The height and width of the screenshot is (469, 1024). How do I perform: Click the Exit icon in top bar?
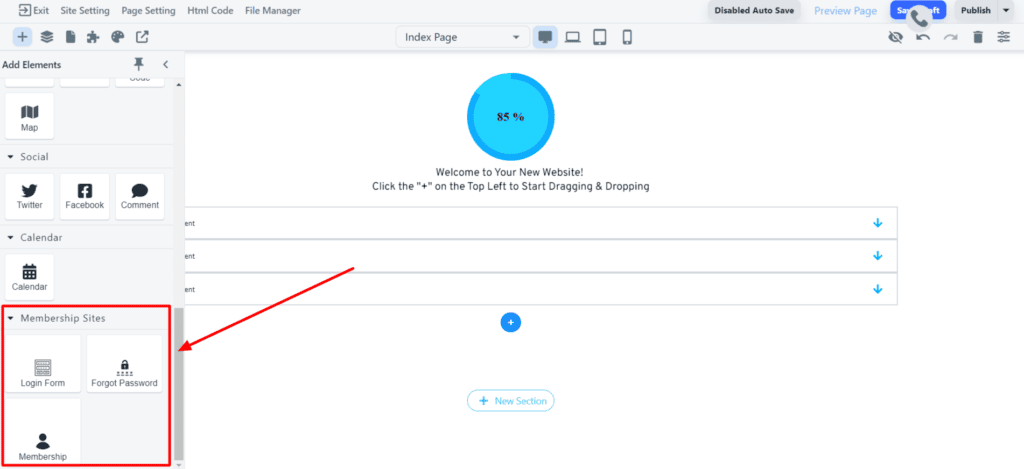tap(25, 10)
